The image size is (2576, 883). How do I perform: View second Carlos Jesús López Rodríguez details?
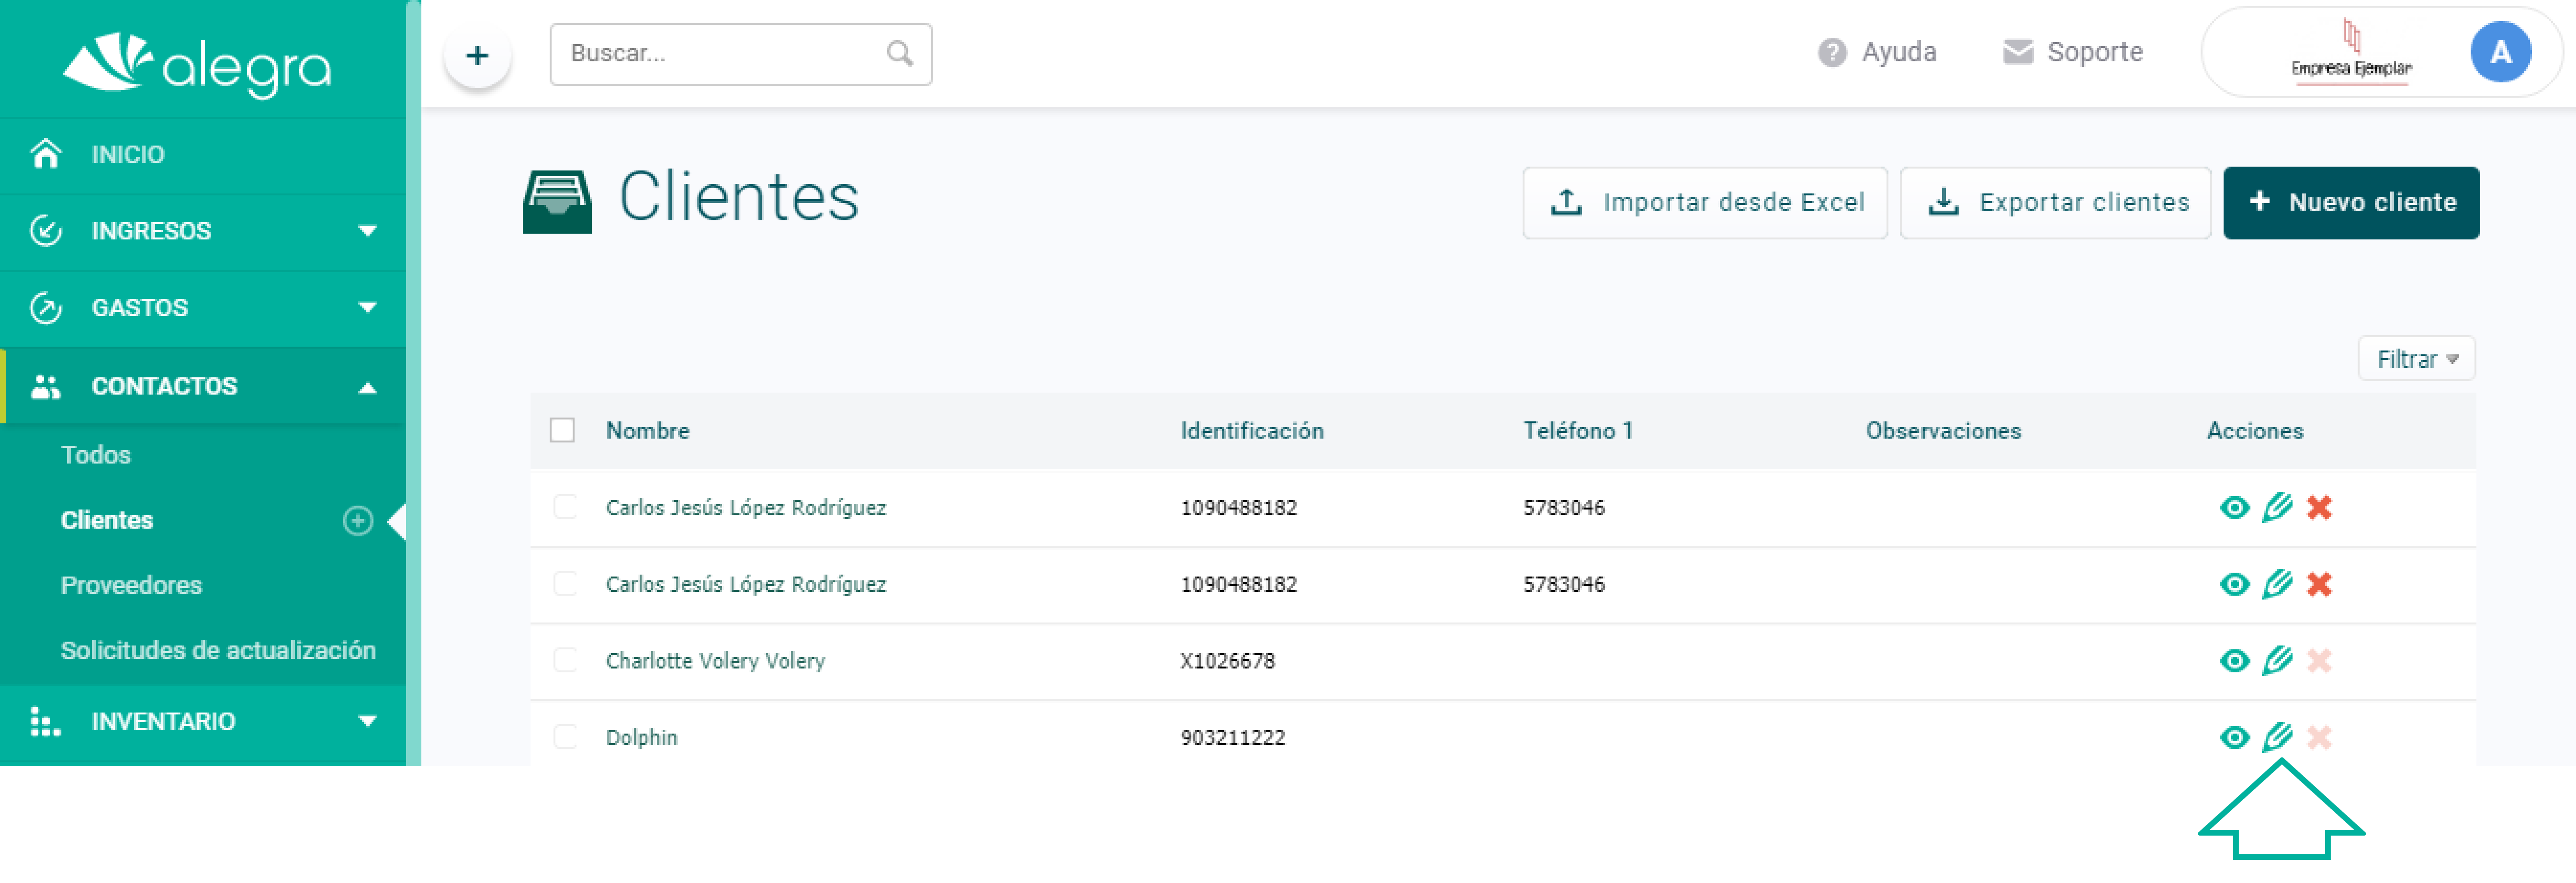2234,584
